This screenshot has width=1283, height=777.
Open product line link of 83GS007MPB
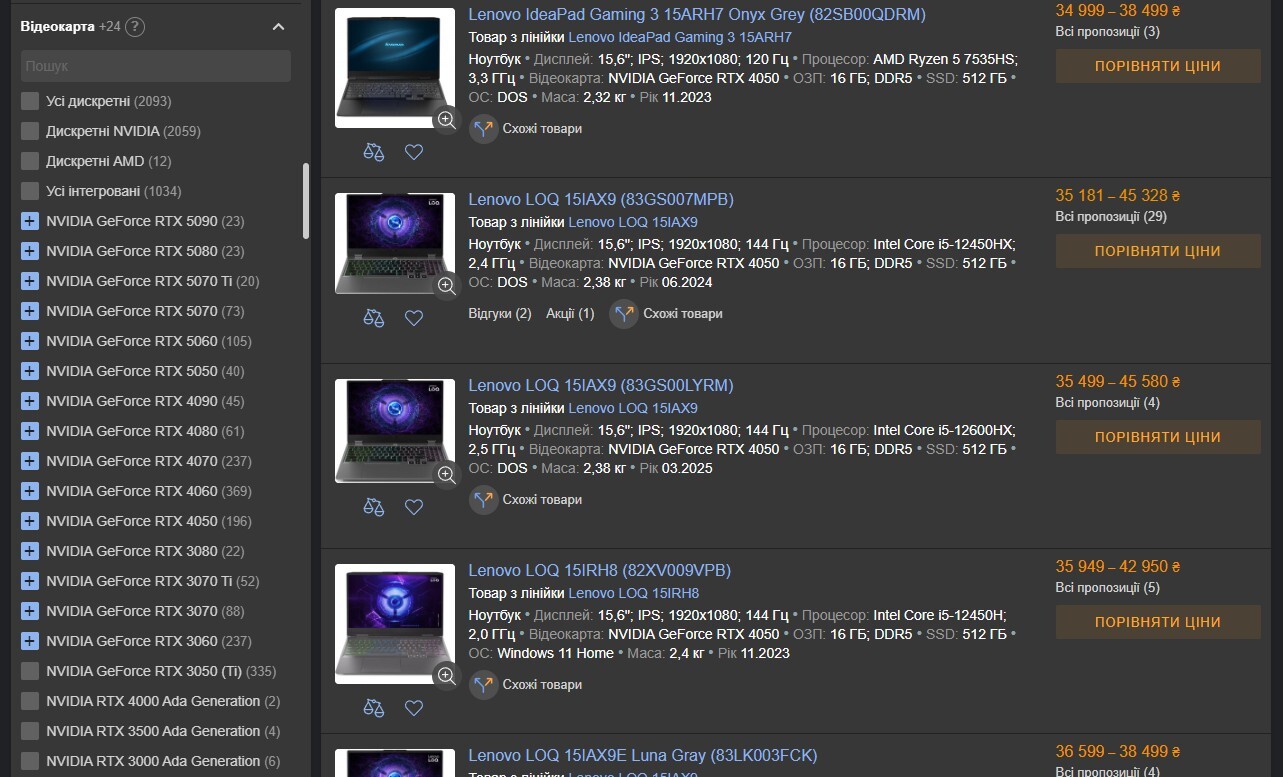point(633,222)
